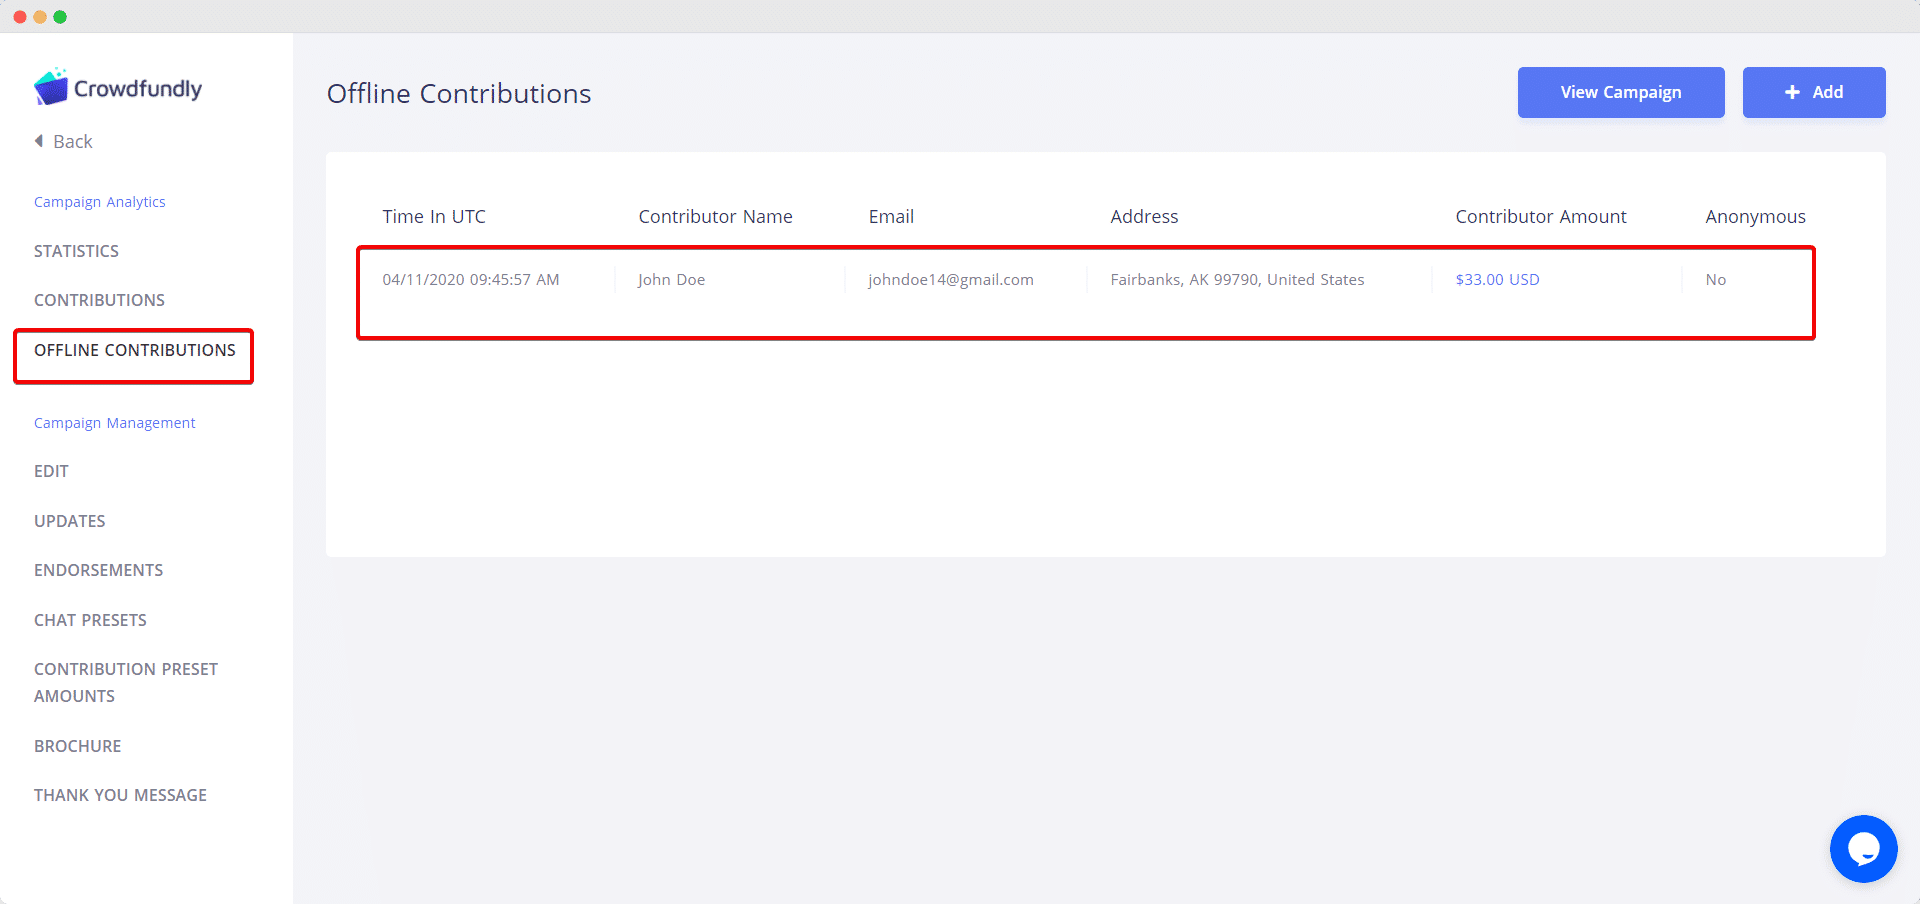Select Offline Contributions in sidebar
The width and height of the screenshot is (1920, 904).
pyautogui.click(x=135, y=350)
